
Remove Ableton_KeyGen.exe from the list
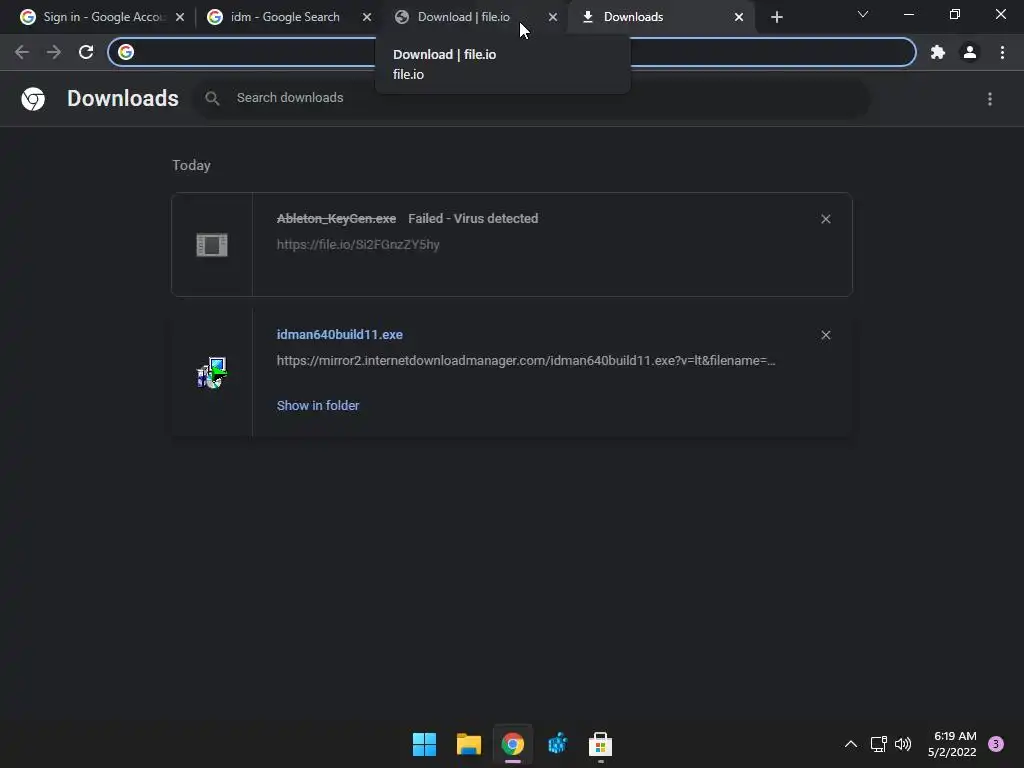pyautogui.click(x=825, y=219)
